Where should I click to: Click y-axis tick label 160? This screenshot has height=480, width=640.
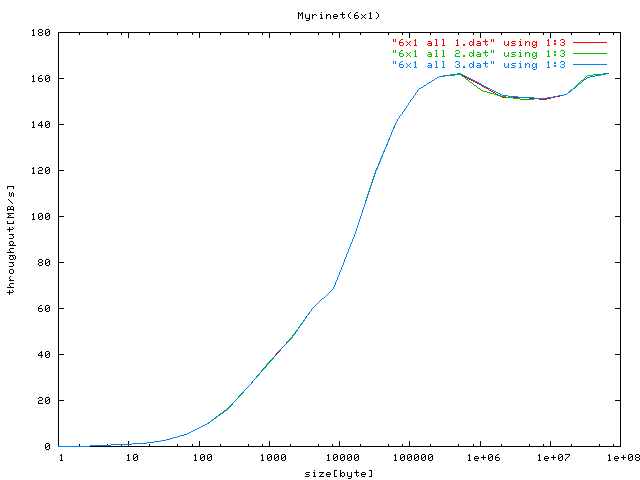point(41,78)
